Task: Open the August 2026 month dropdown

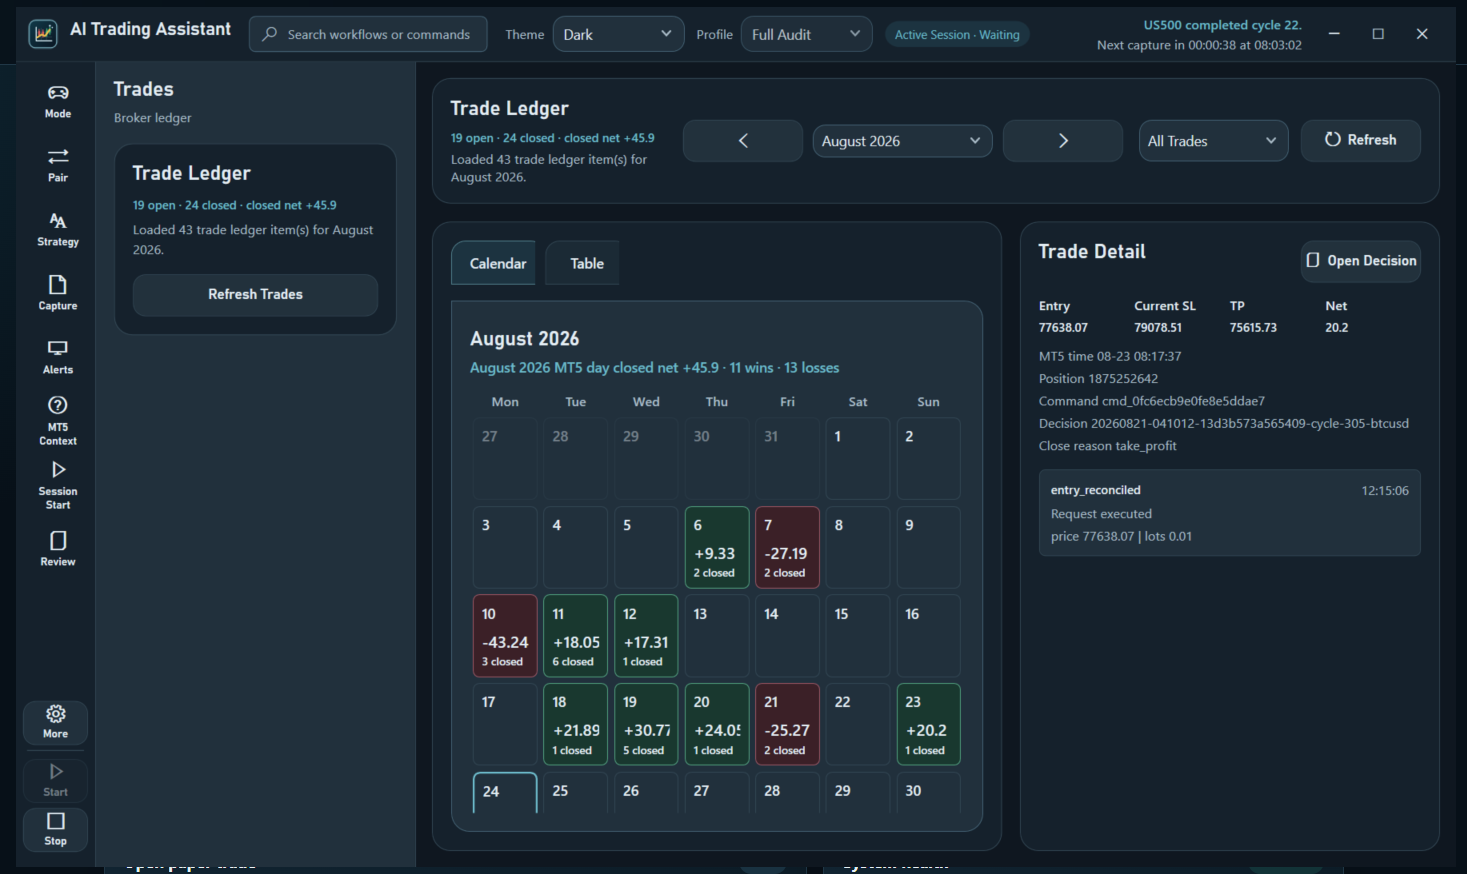Action: point(902,141)
